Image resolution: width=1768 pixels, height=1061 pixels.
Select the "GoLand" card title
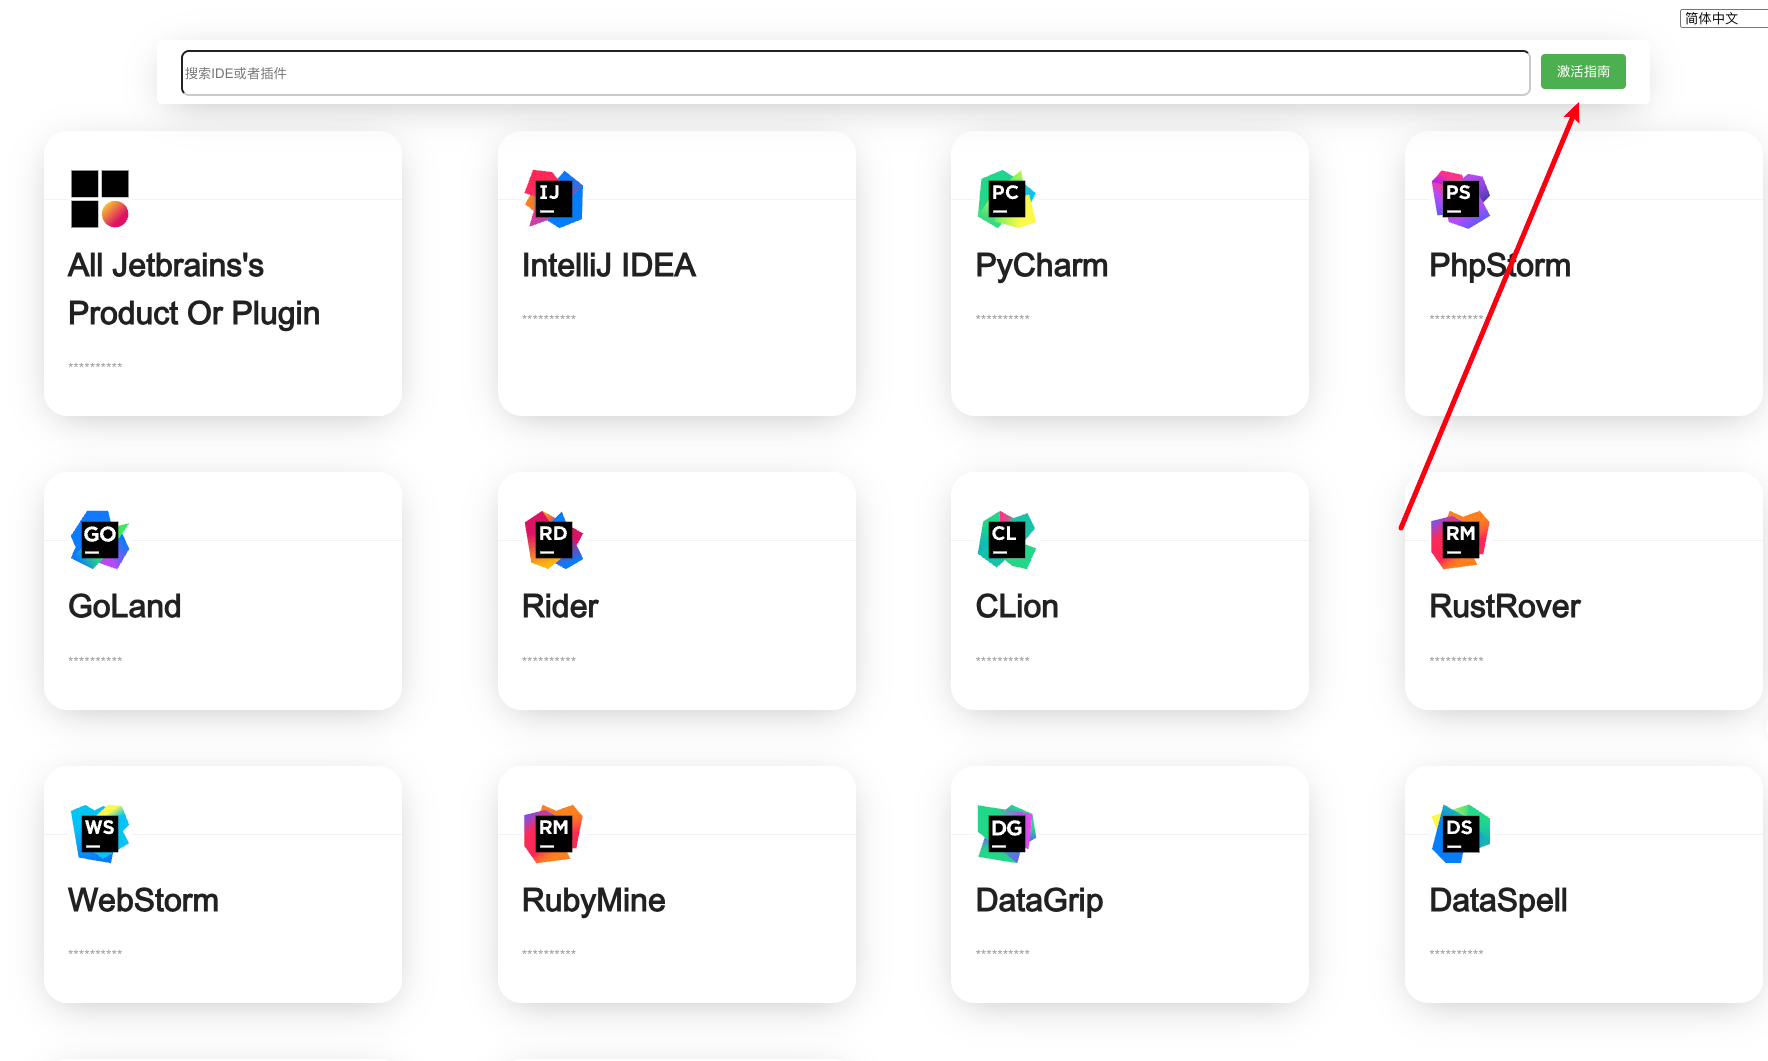pos(125,606)
